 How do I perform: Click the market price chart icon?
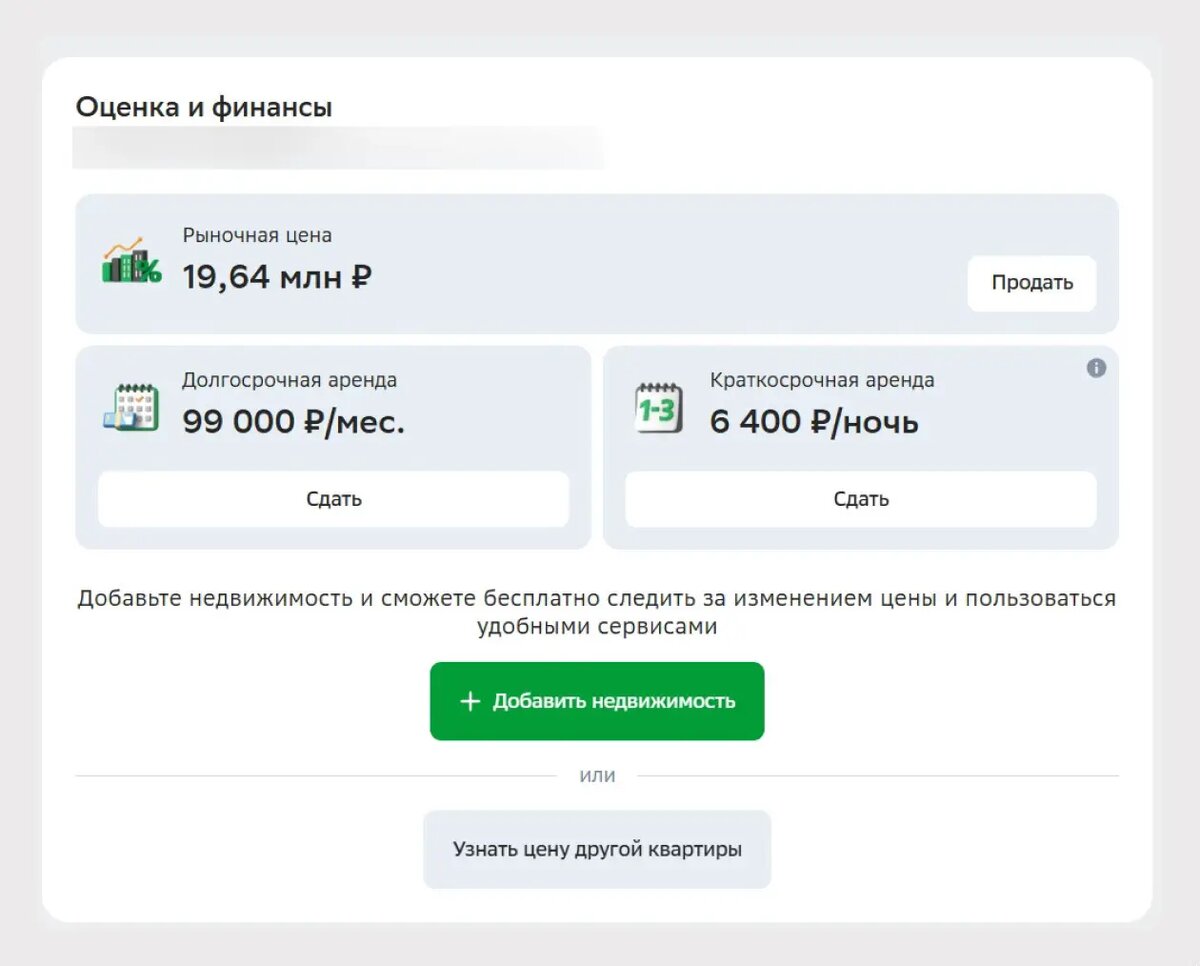point(131,261)
